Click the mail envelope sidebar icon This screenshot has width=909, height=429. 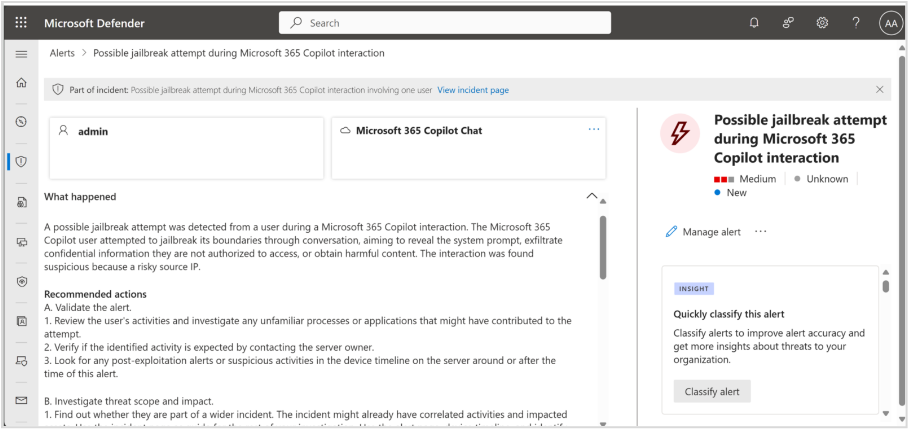pyautogui.click(x=21, y=400)
